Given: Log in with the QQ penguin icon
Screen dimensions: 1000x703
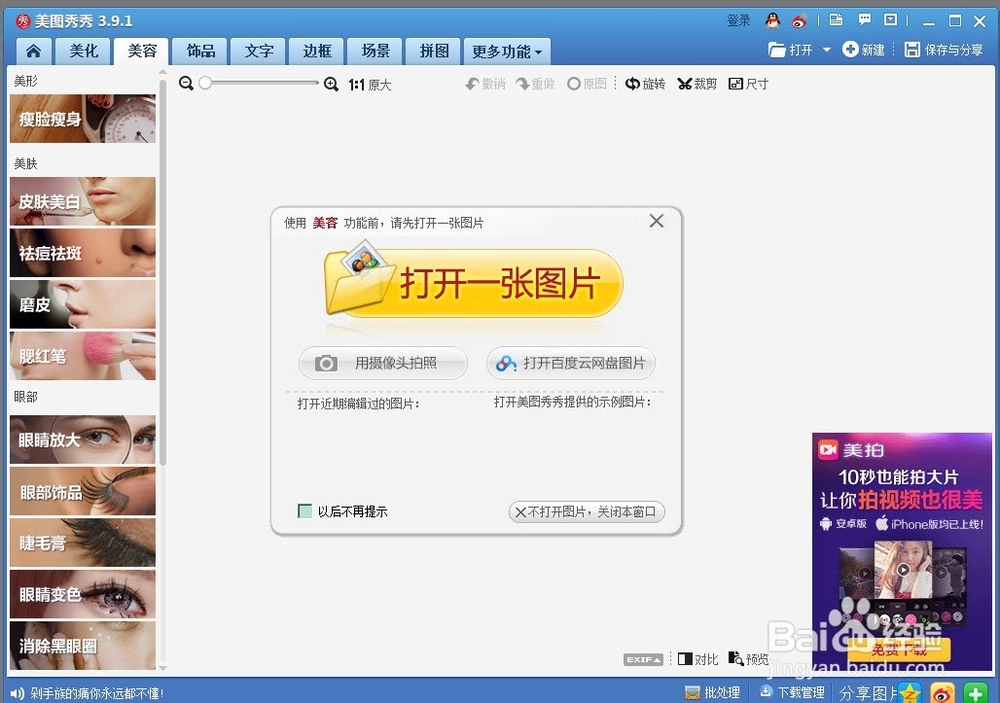Looking at the screenshot, I should tap(772, 21).
